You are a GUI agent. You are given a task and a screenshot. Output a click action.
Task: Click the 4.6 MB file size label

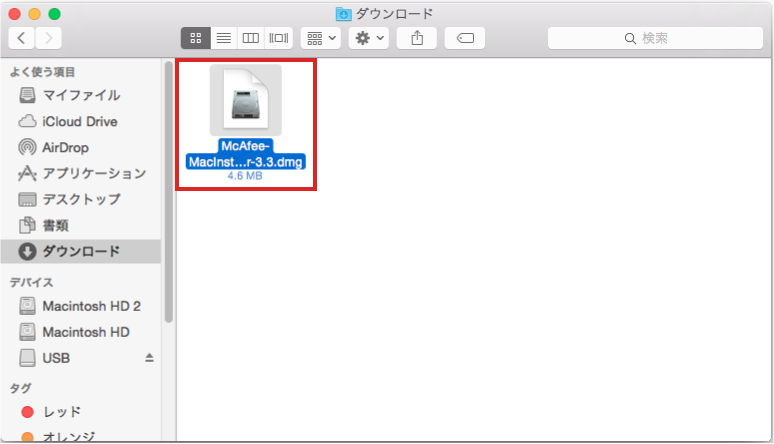pos(245,176)
